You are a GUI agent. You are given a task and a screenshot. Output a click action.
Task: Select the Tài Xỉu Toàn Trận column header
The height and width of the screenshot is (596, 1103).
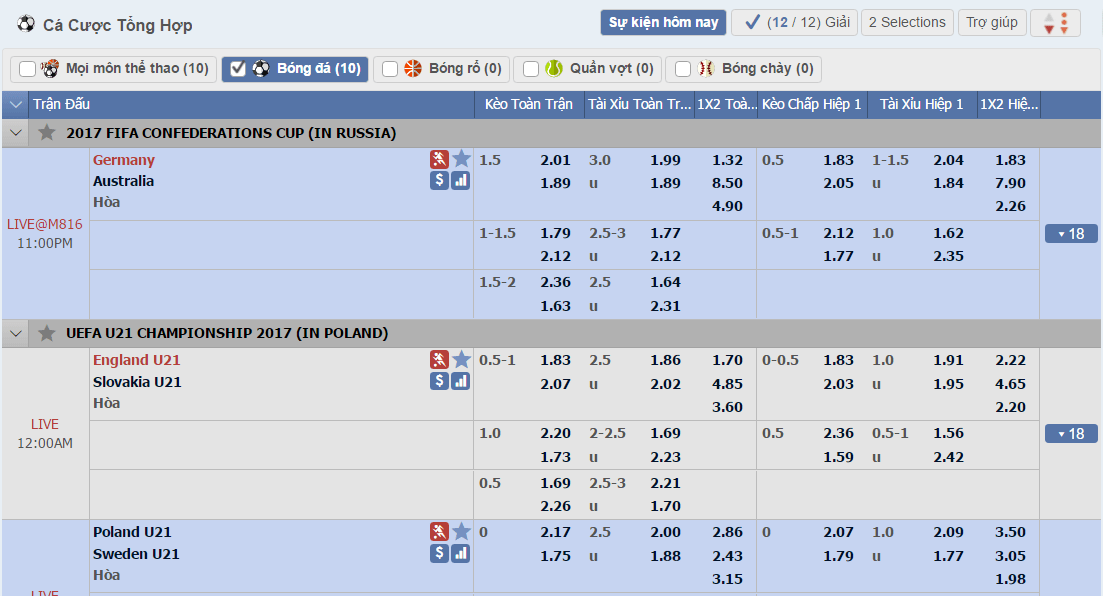[x=639, y=105]
